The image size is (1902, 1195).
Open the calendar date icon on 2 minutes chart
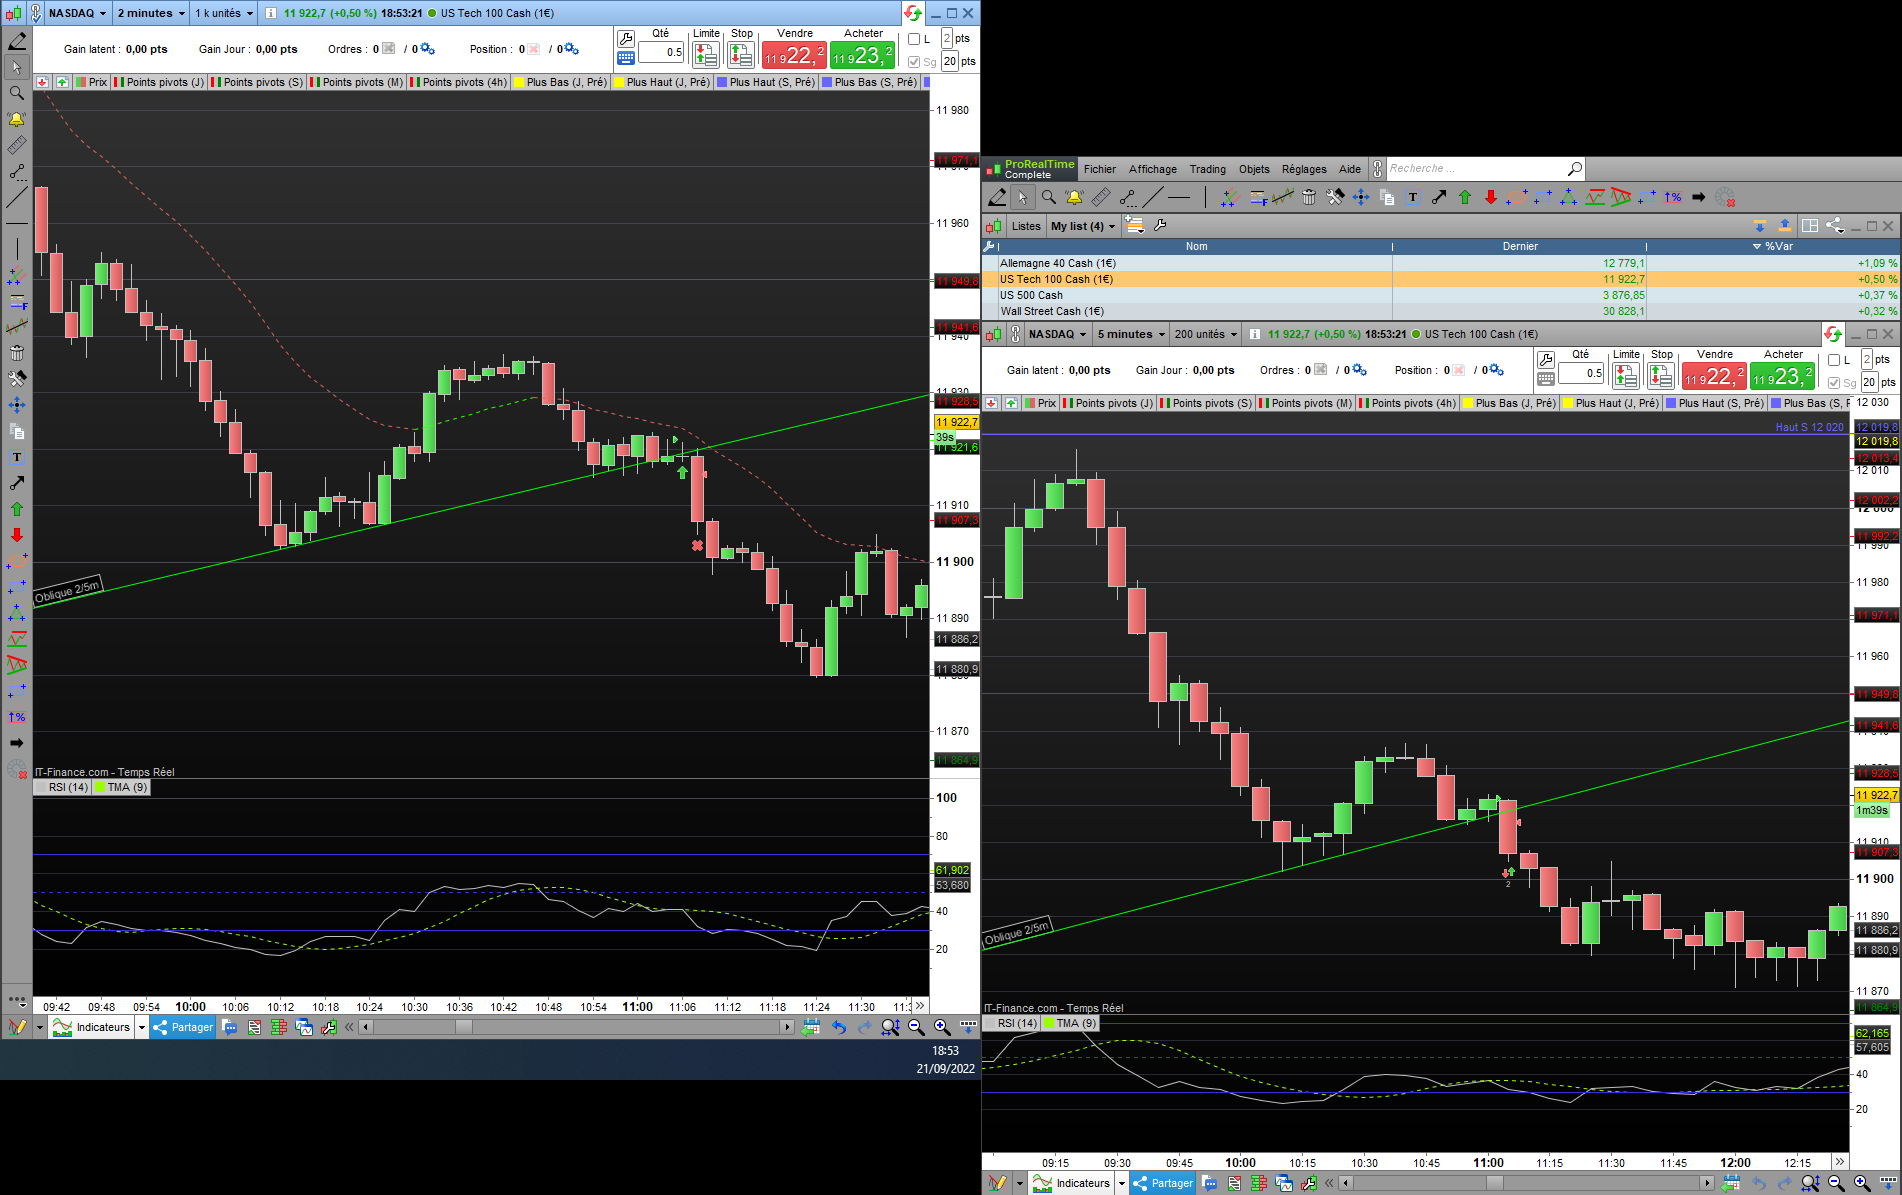[811, 1027]
